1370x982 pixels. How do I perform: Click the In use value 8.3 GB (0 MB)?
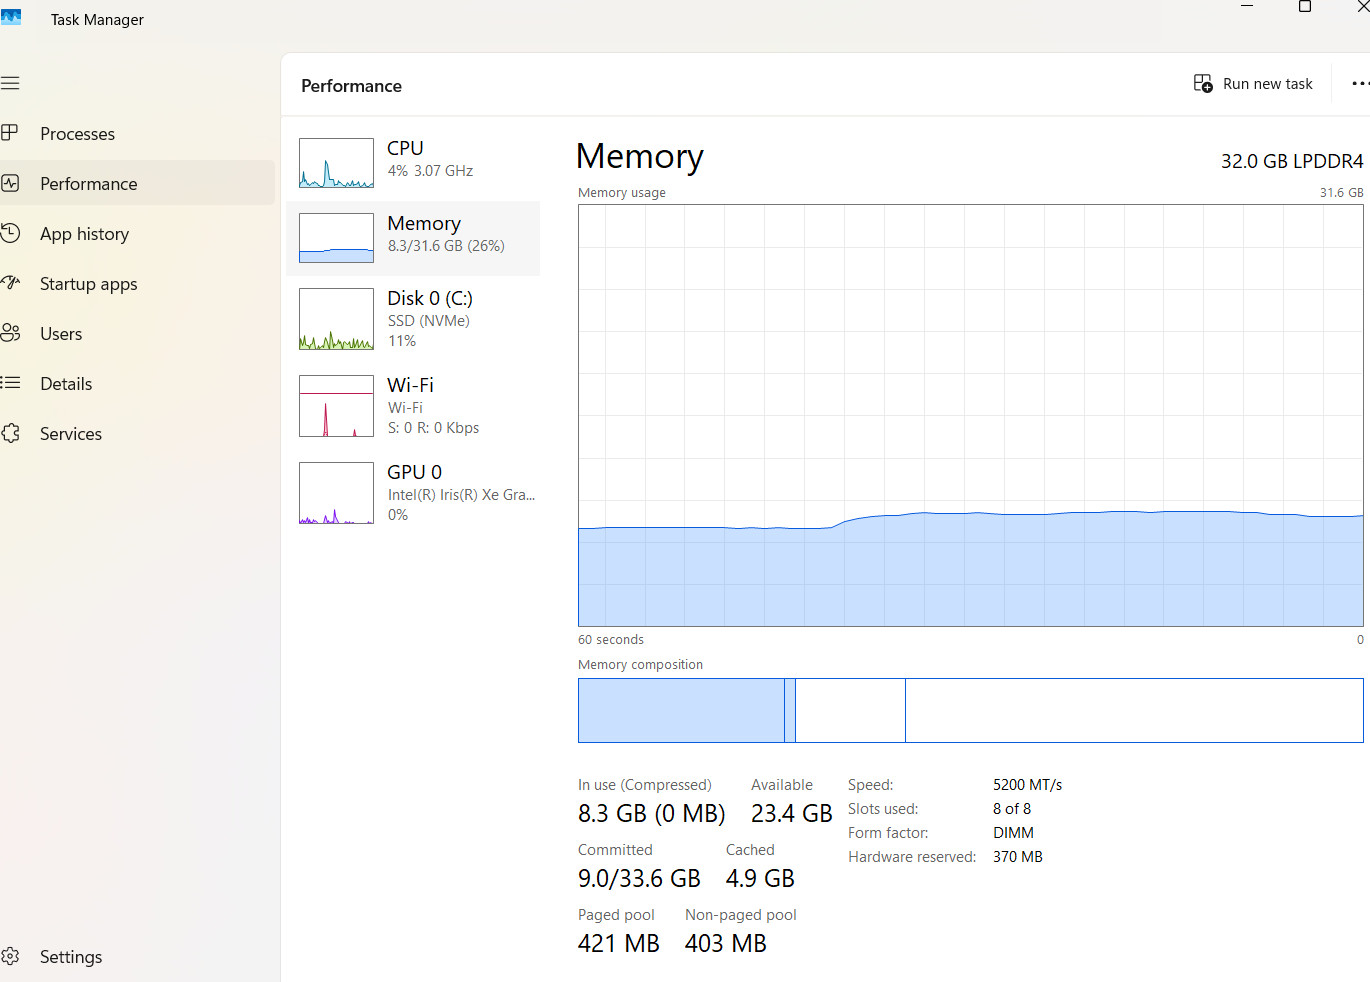coord(651,814)
